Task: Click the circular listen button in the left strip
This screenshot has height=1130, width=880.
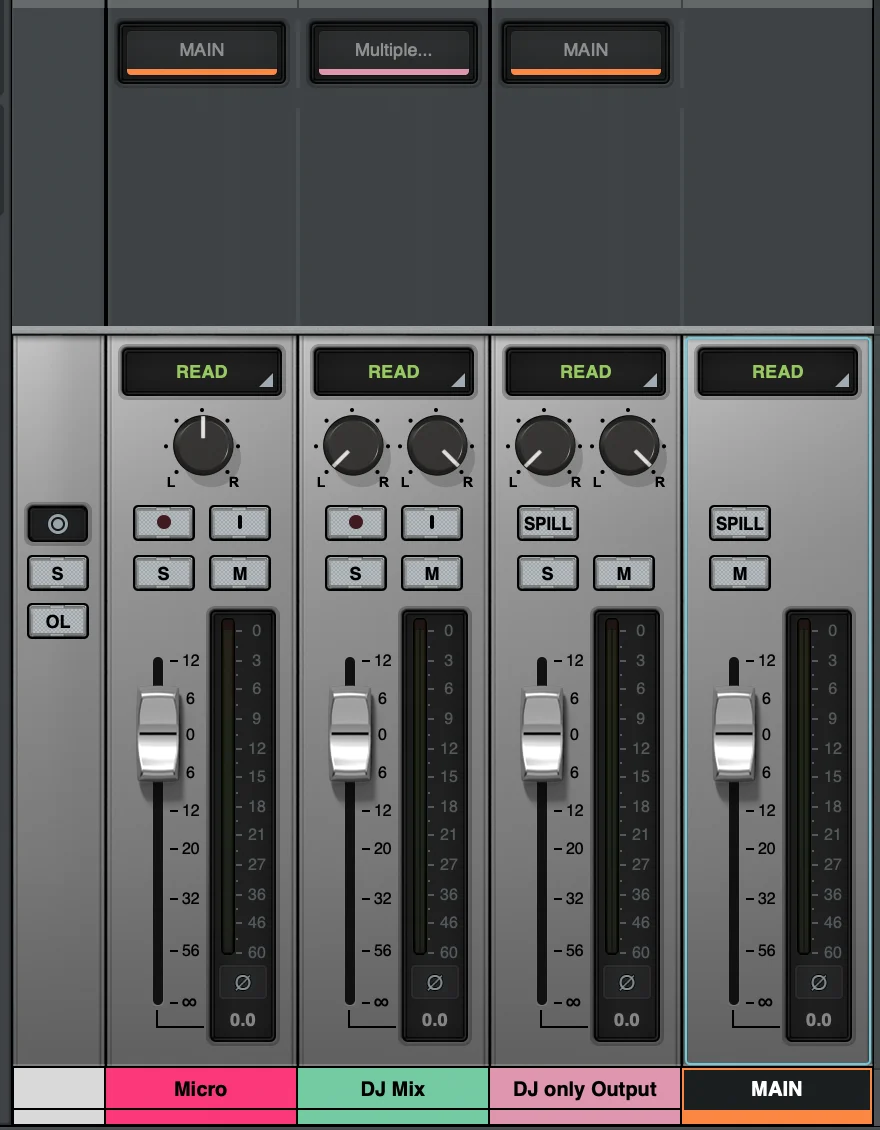Action: point(58,523)
